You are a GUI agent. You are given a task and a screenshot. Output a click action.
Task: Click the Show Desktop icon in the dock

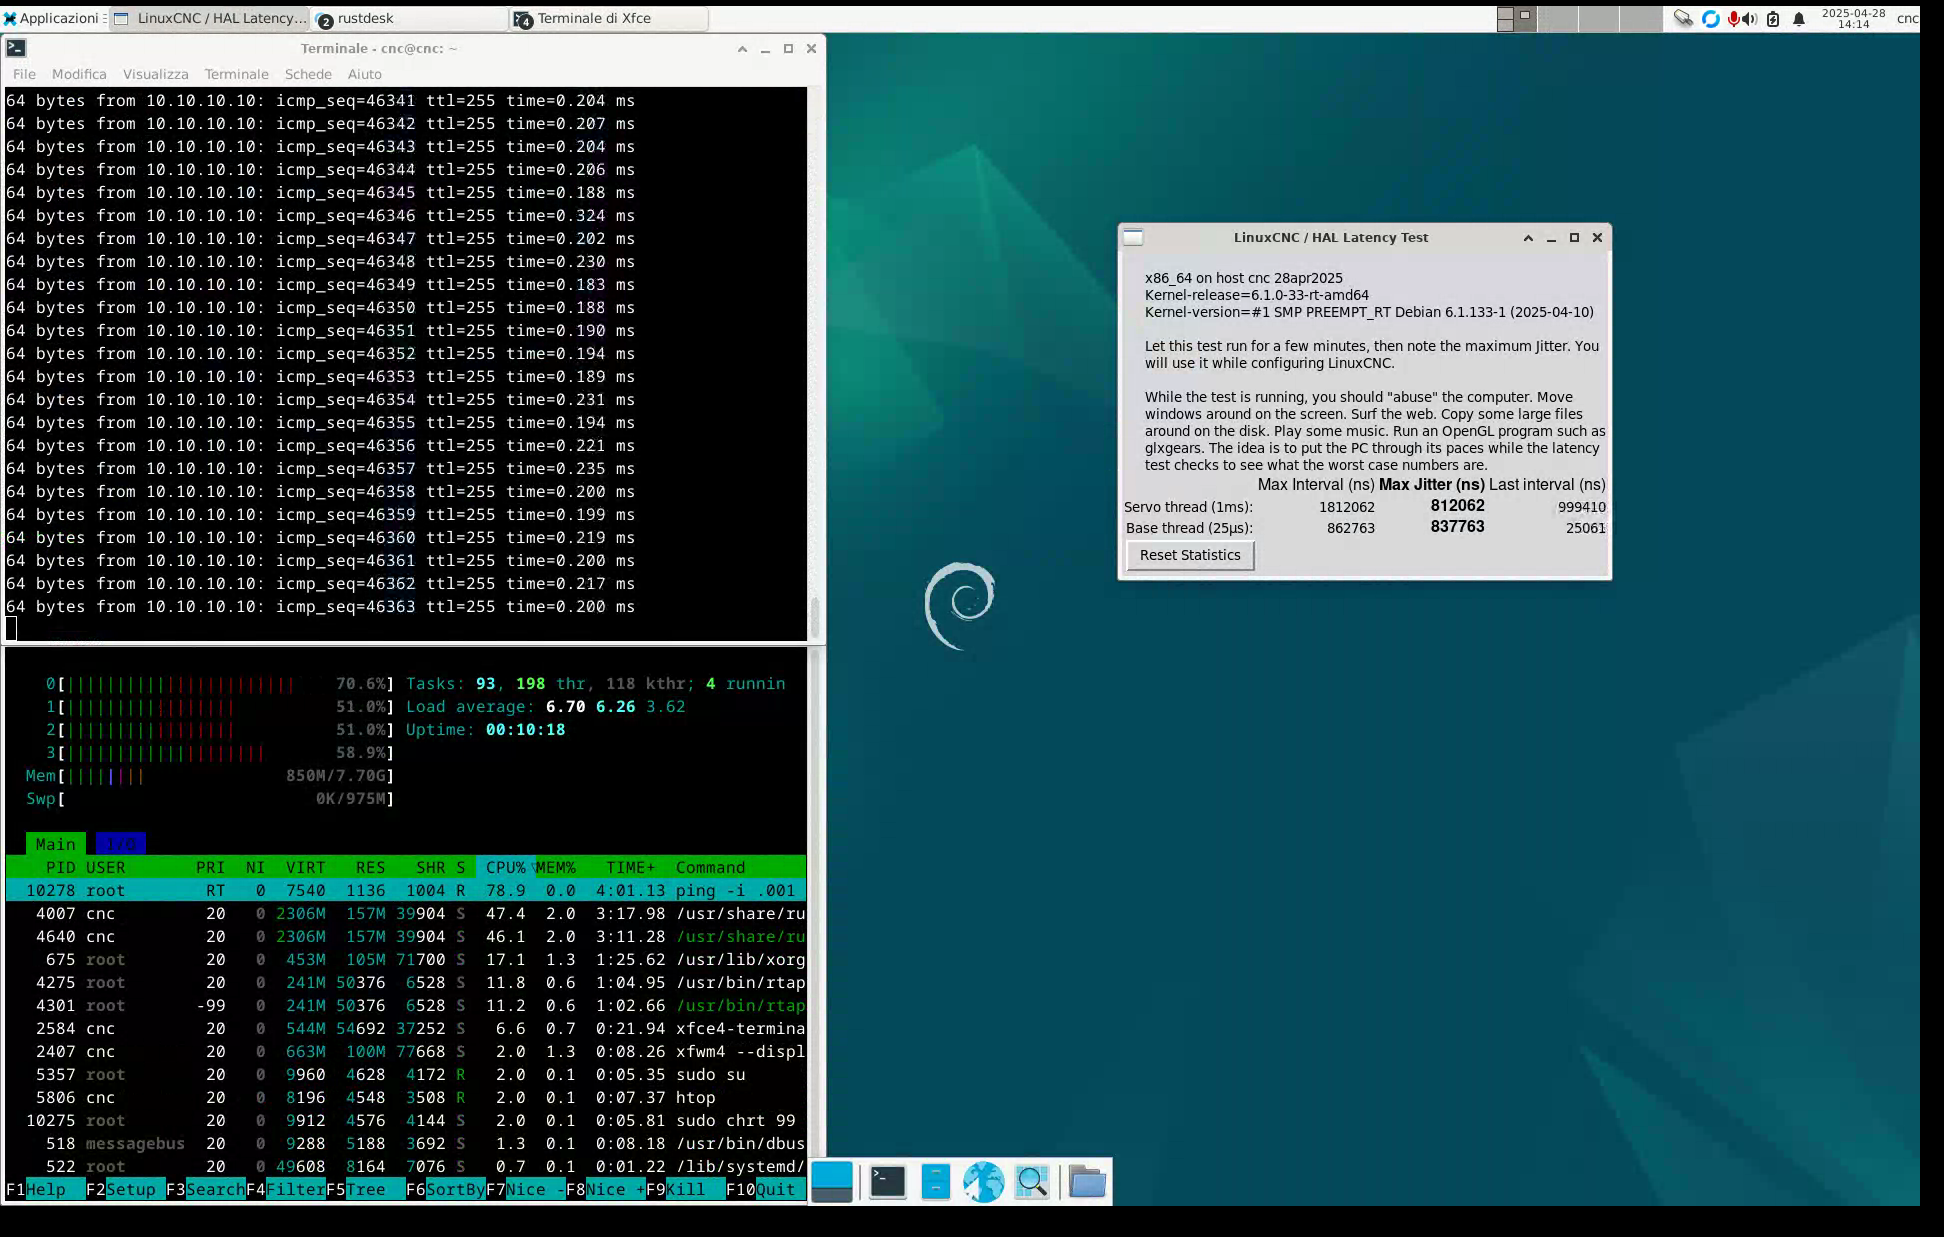[832, 1182]
